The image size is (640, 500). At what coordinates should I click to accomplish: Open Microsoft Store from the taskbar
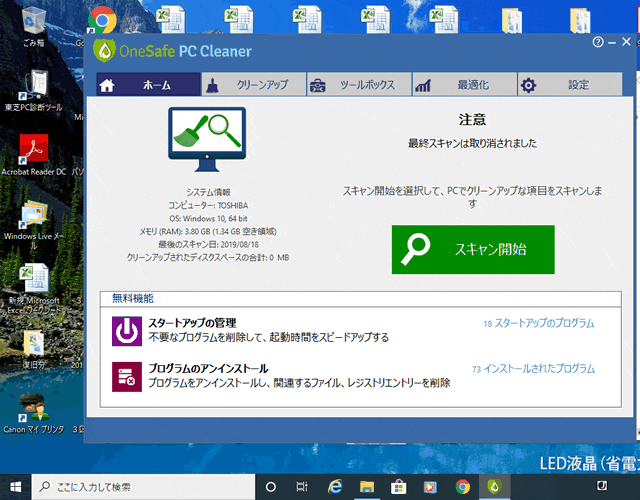(x=398, y=487)
